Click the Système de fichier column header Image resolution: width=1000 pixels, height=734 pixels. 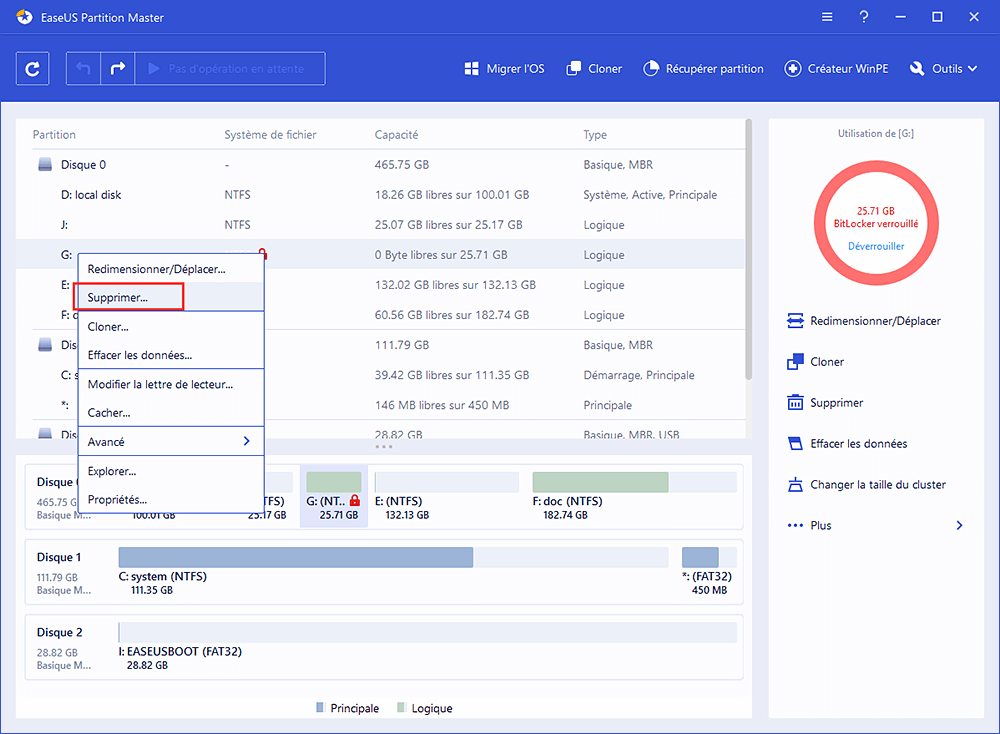(270, 135)
